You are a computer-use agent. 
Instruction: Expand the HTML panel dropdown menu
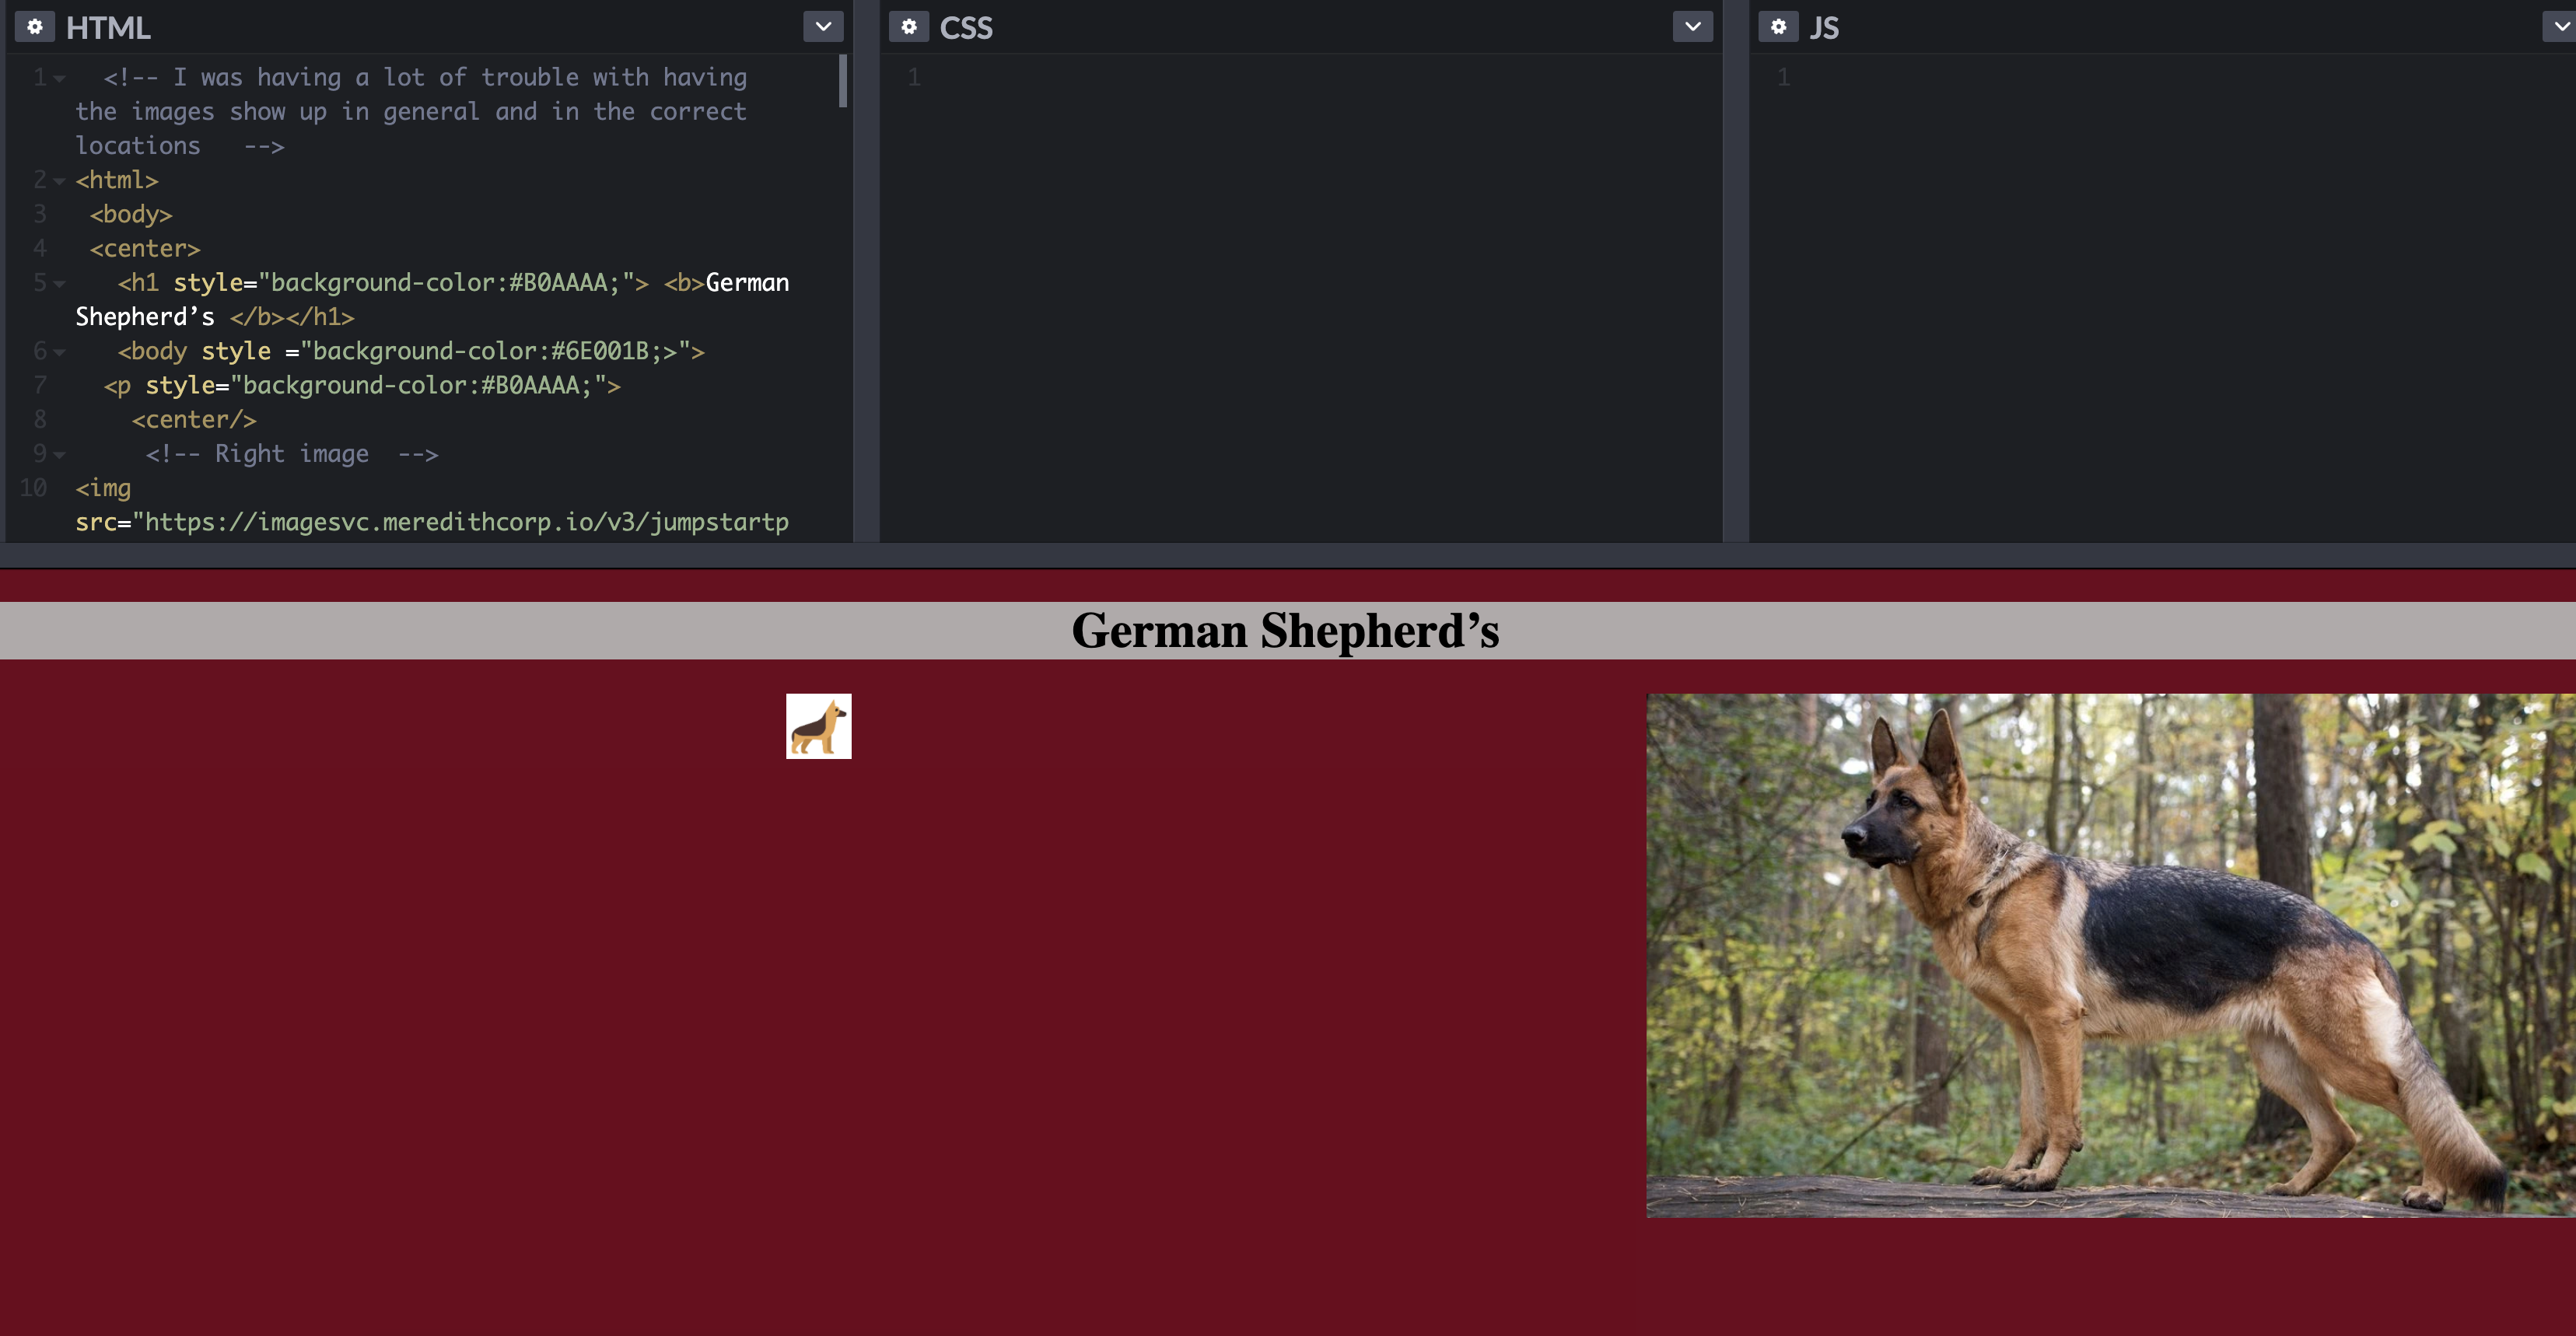tap(823, 27)
